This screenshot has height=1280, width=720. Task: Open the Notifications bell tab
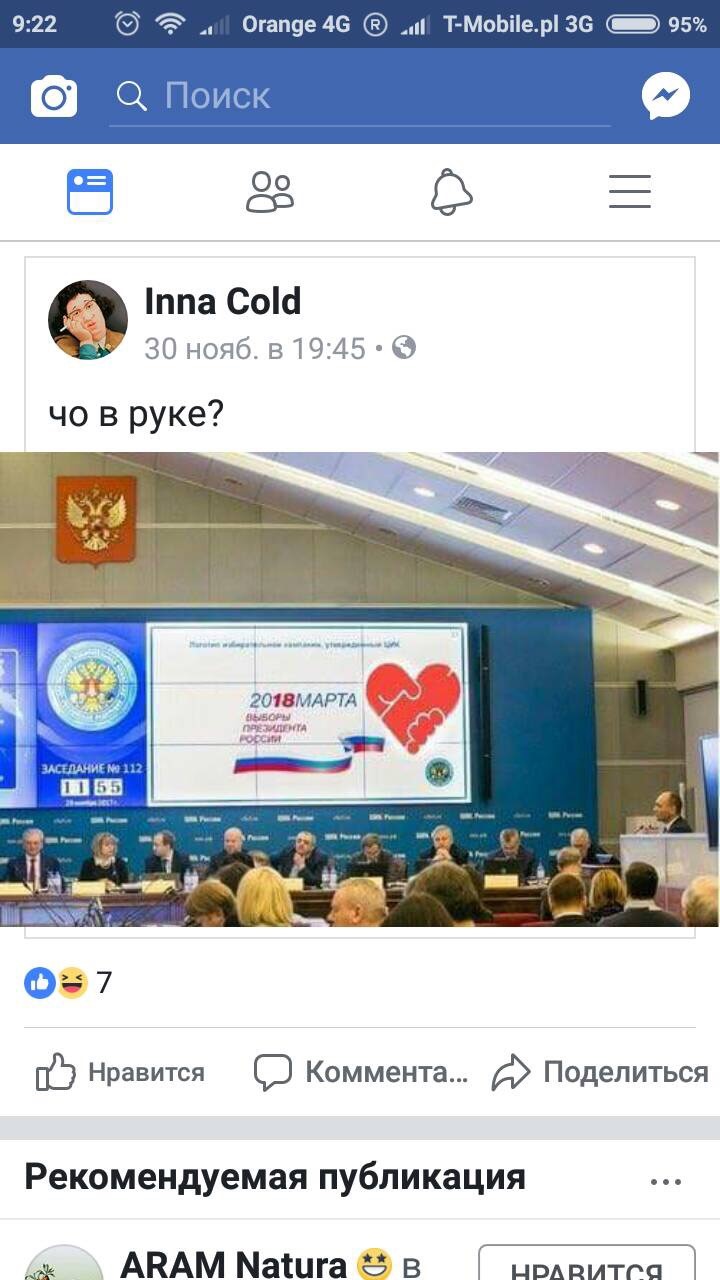pos(451,191)
